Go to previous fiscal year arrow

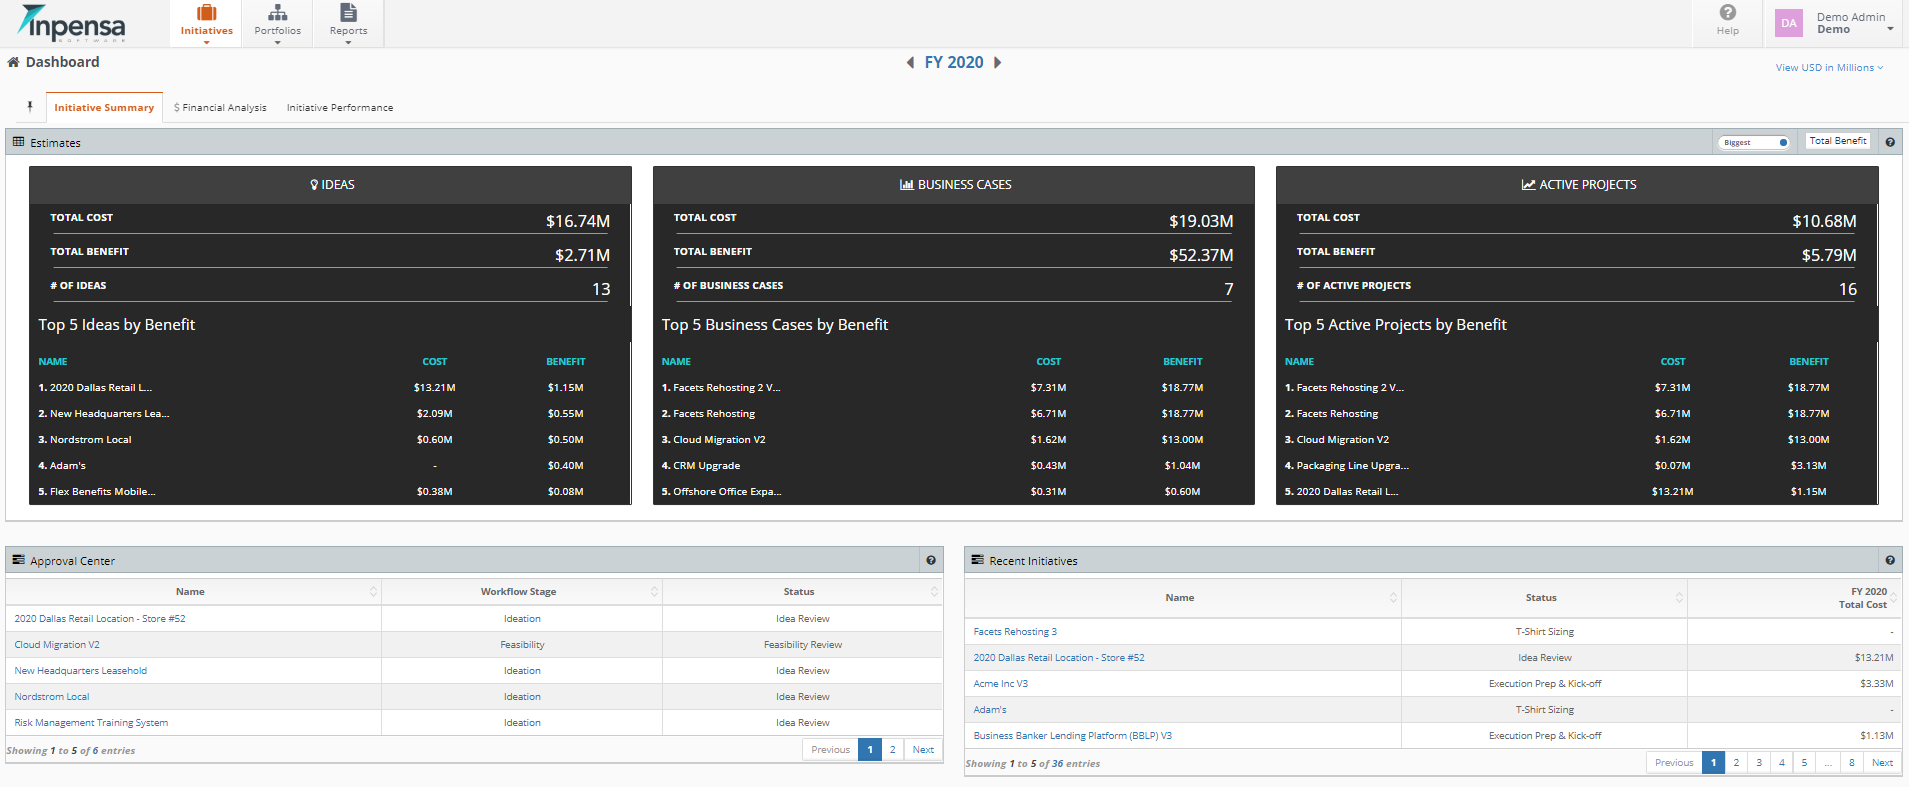910,62
